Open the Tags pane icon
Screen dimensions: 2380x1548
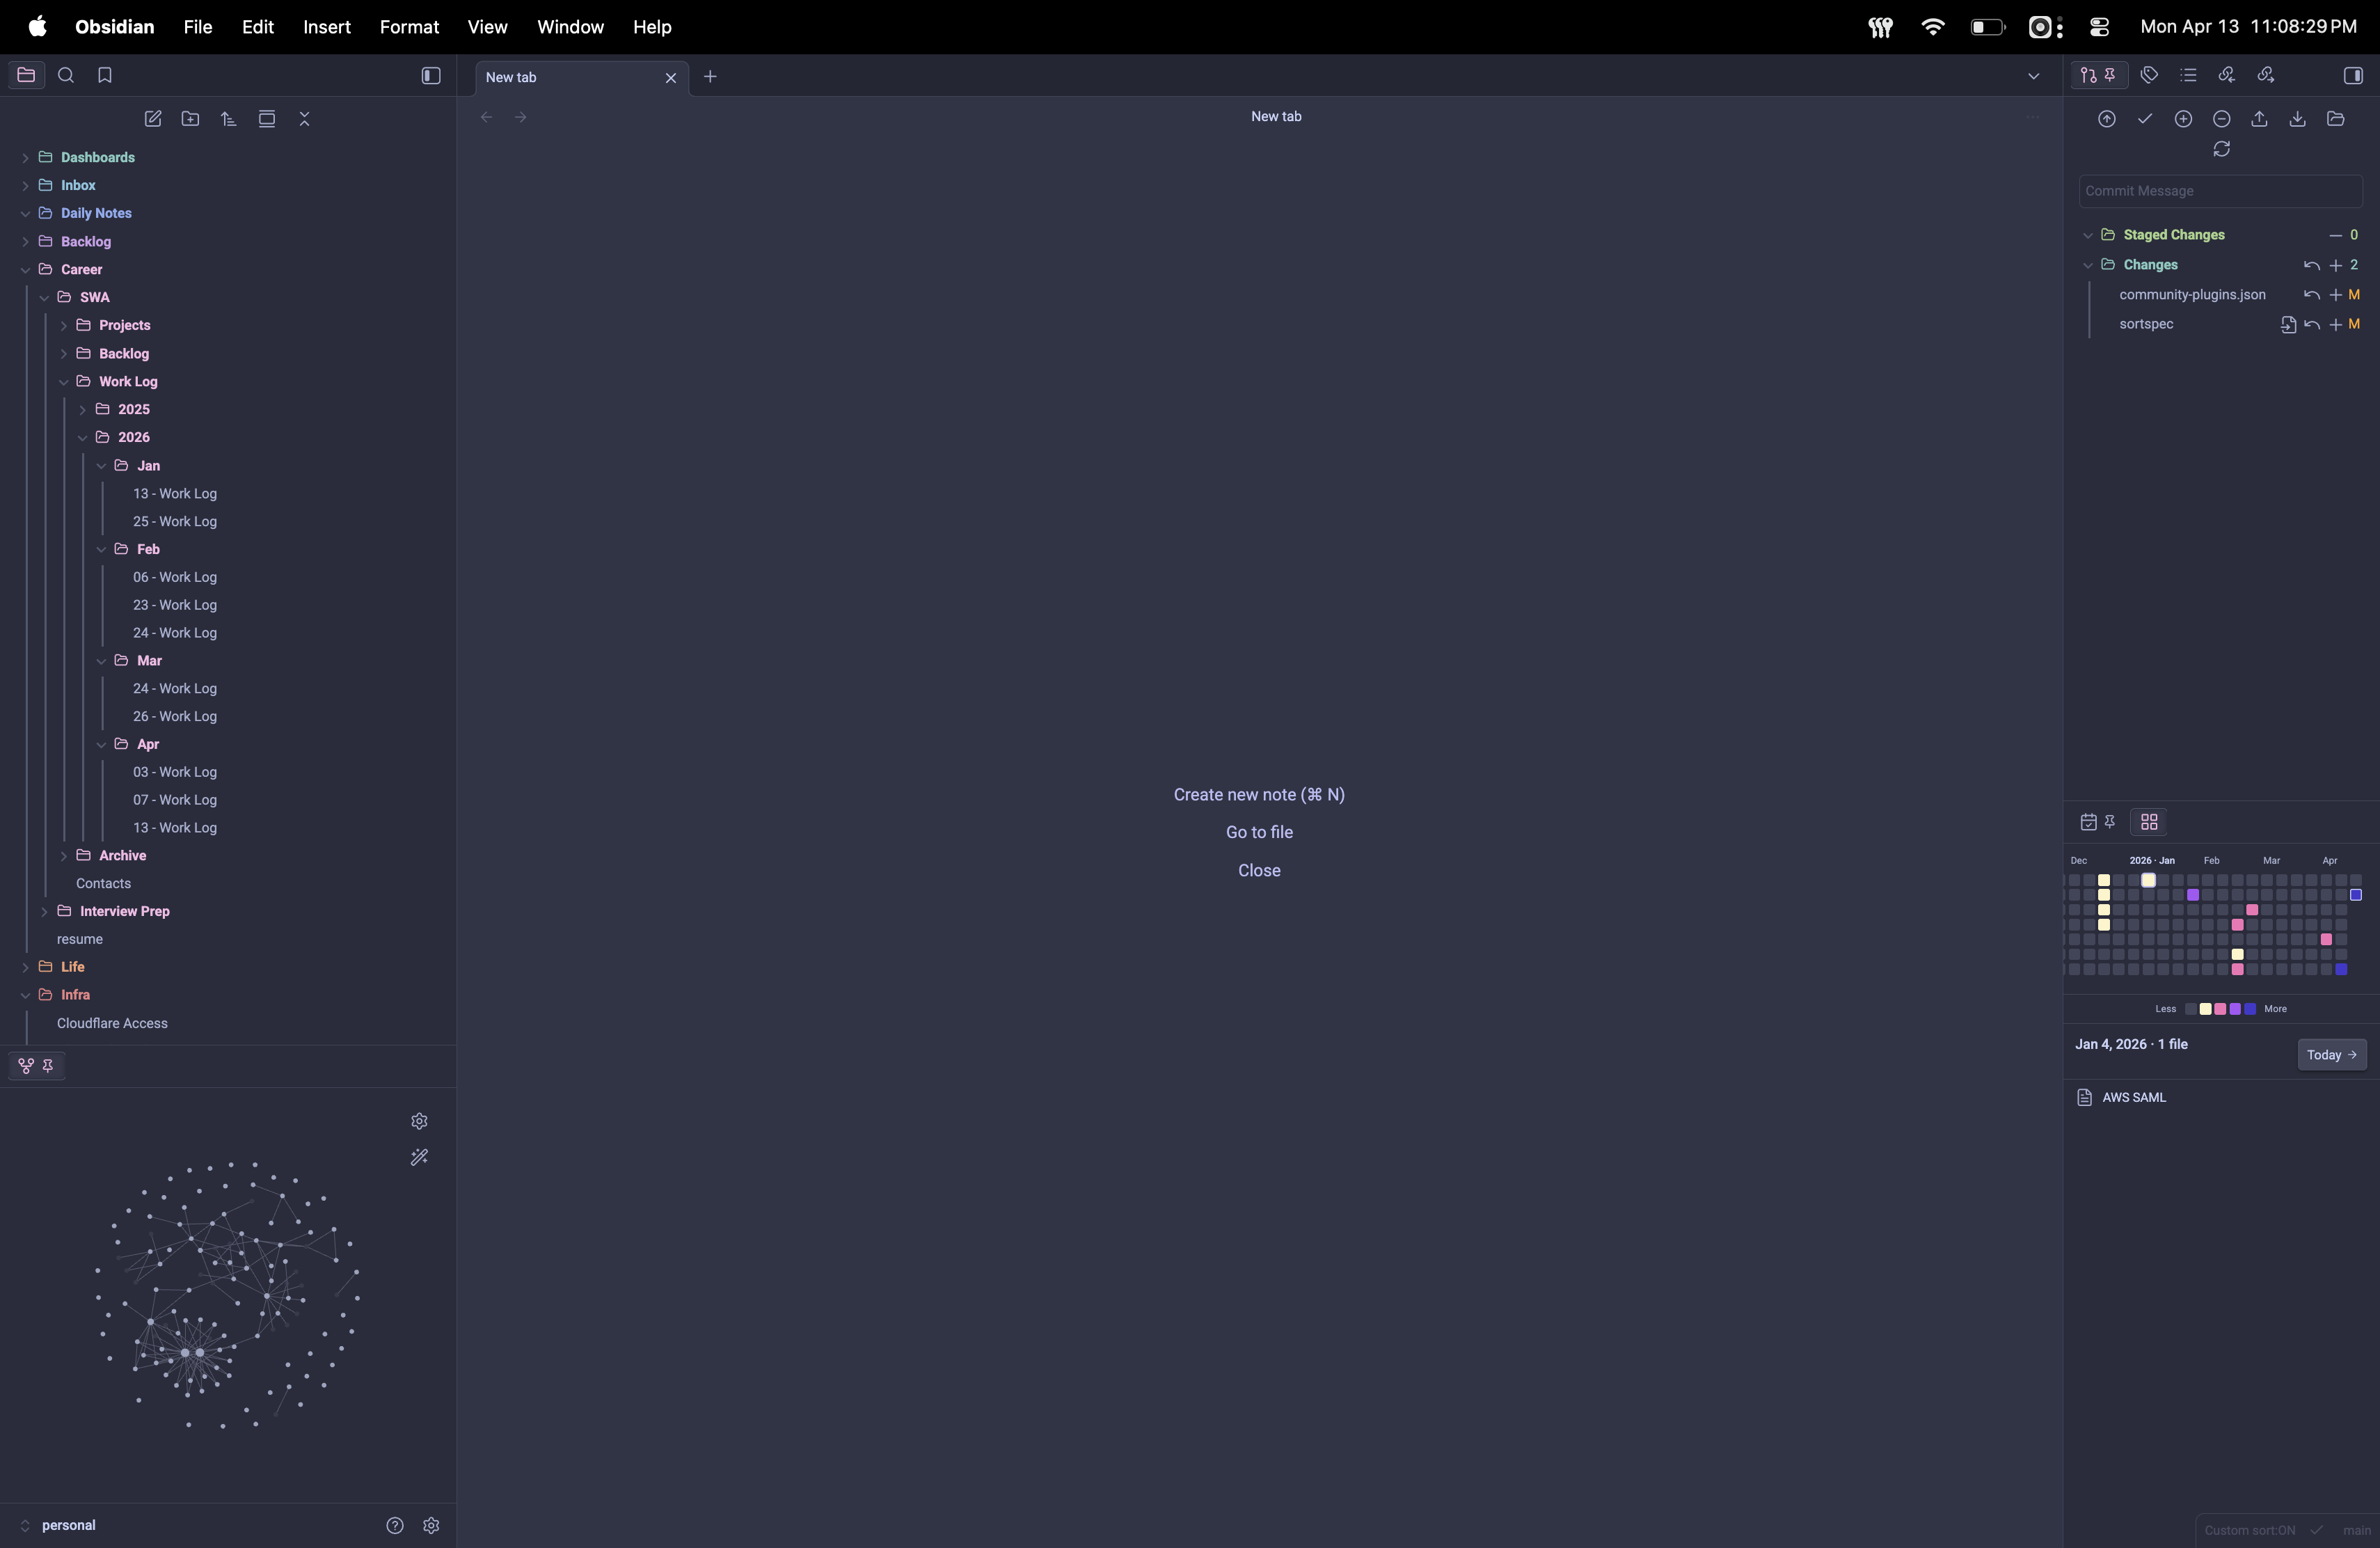point(2149,75)
